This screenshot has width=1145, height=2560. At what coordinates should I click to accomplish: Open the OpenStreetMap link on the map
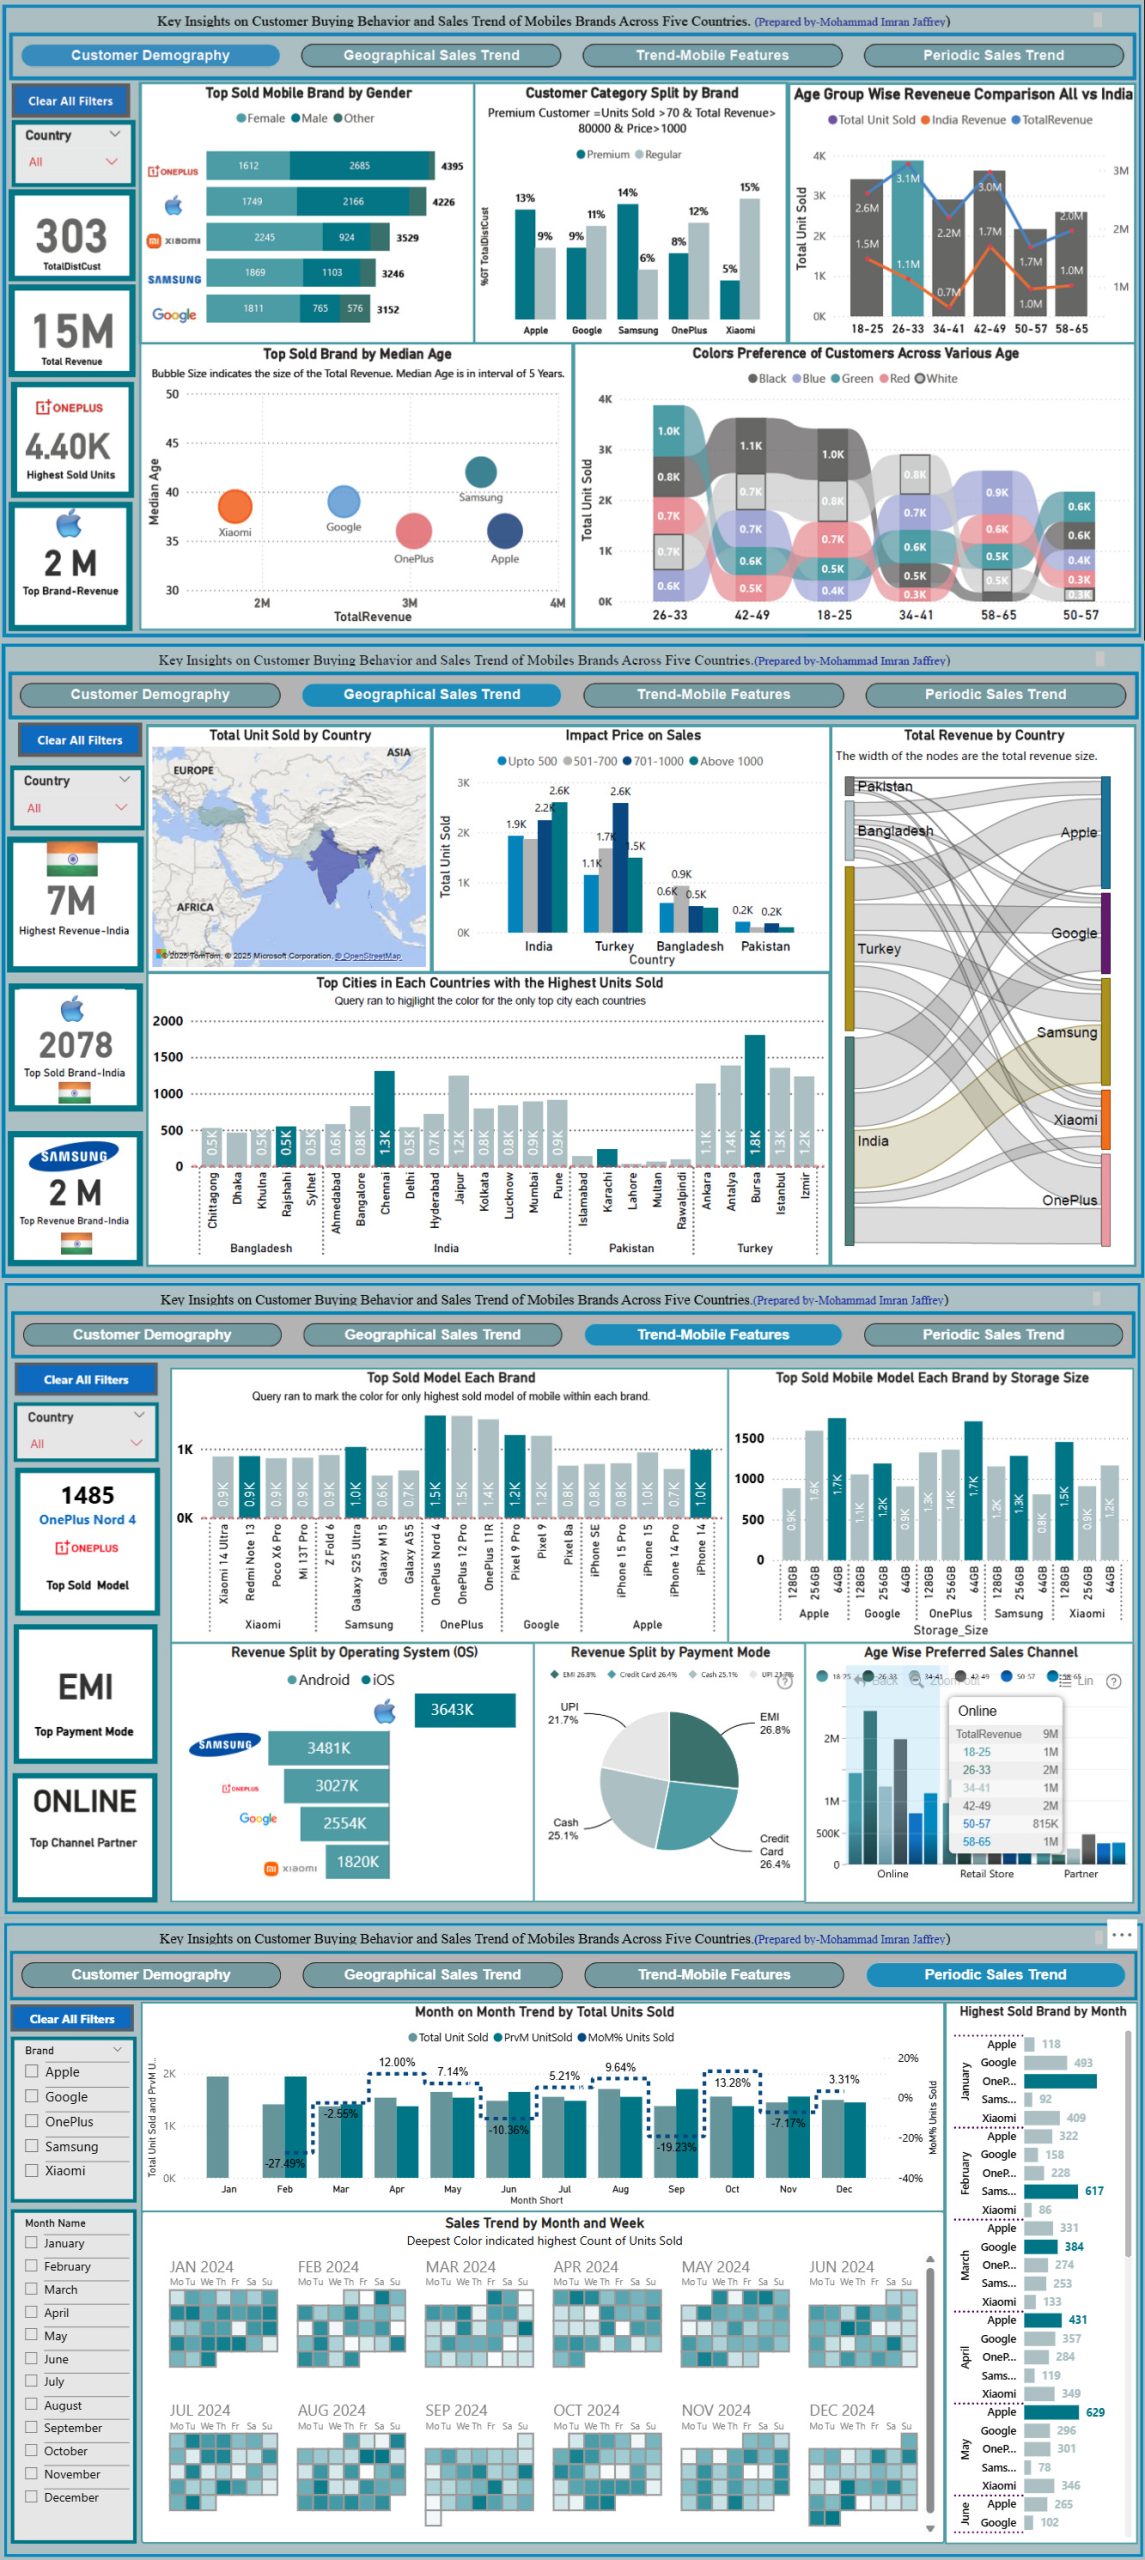[368, 956]
